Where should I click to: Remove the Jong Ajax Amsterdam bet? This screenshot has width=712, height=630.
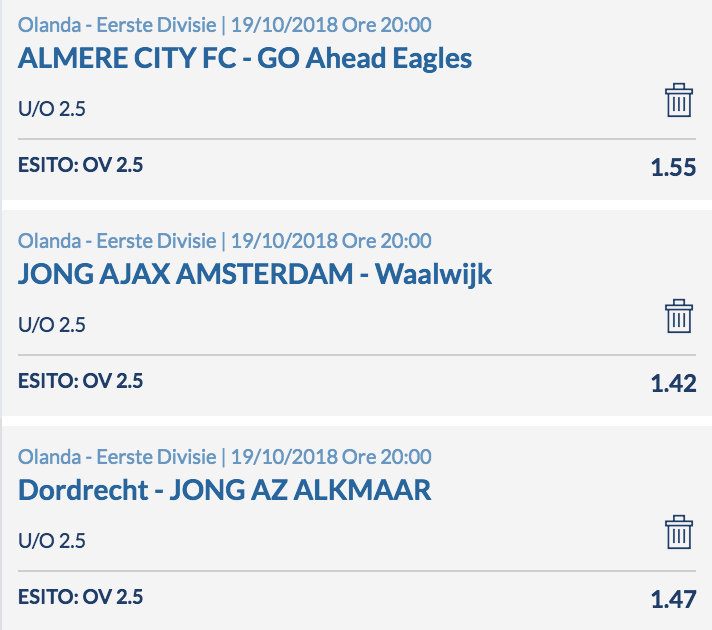coord(679,316)
